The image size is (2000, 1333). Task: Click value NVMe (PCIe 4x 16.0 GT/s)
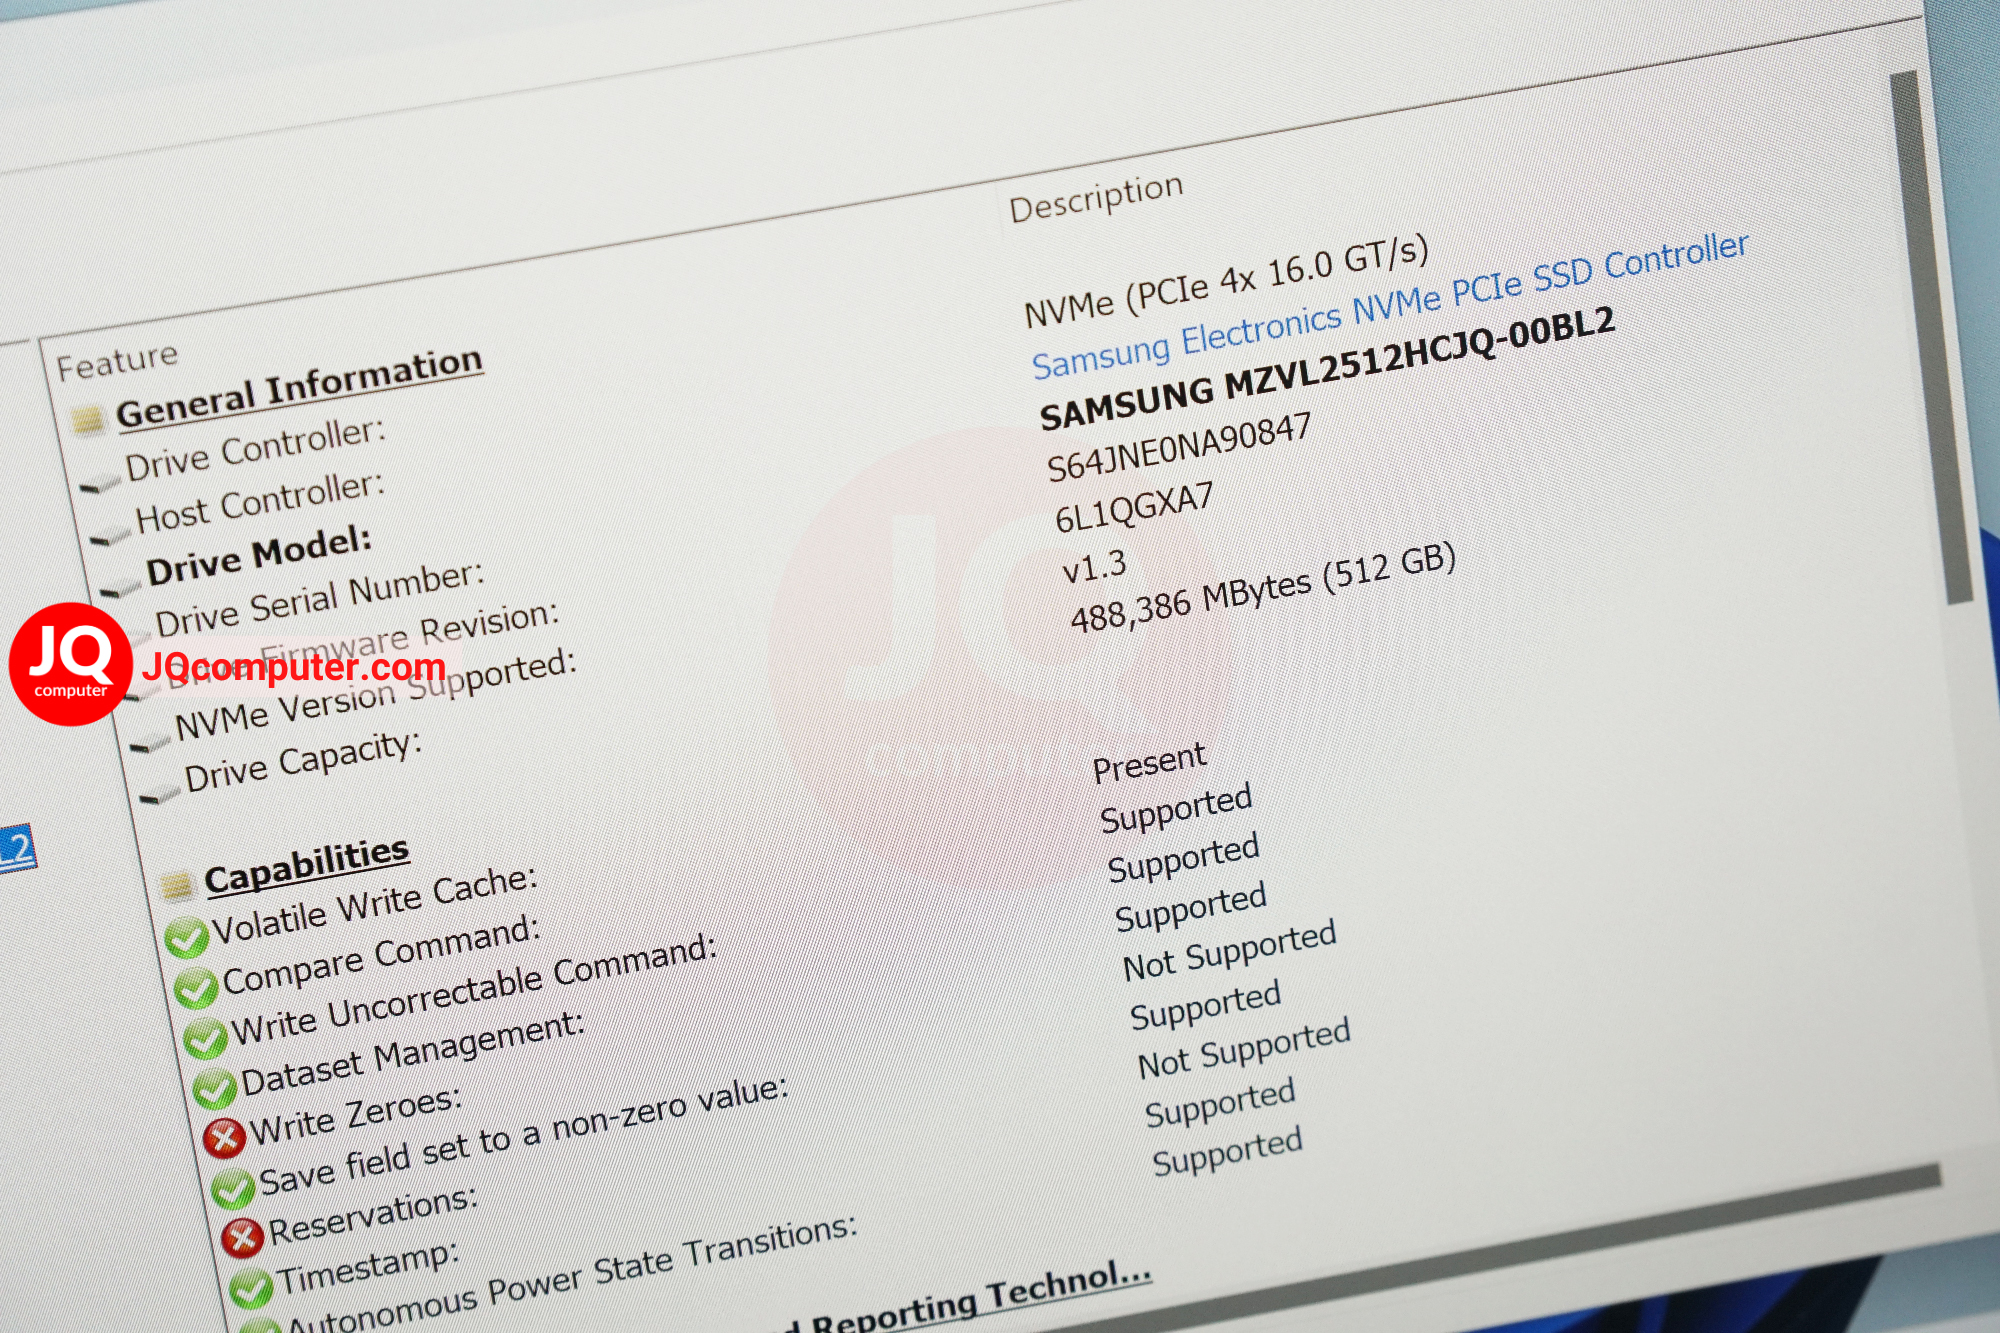tap(1226, 283)
